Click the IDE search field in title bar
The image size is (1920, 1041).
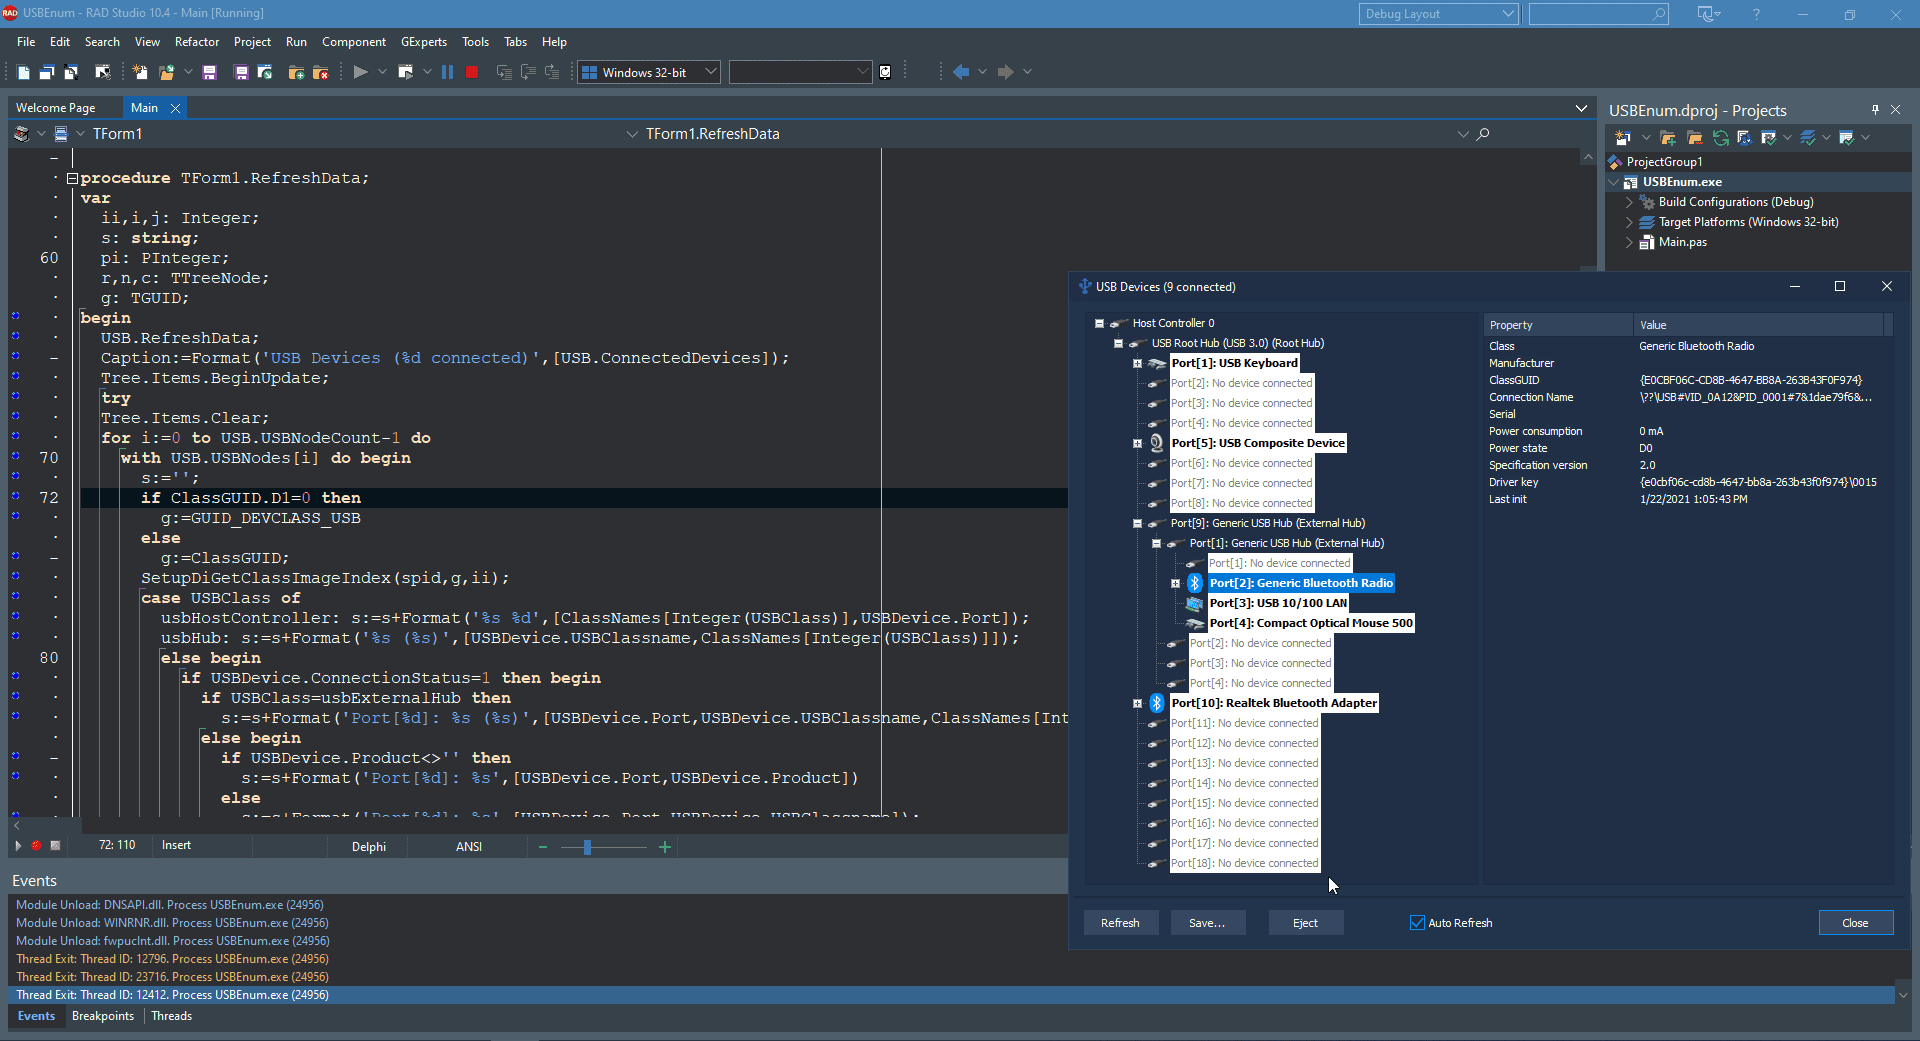point(1598,14)
